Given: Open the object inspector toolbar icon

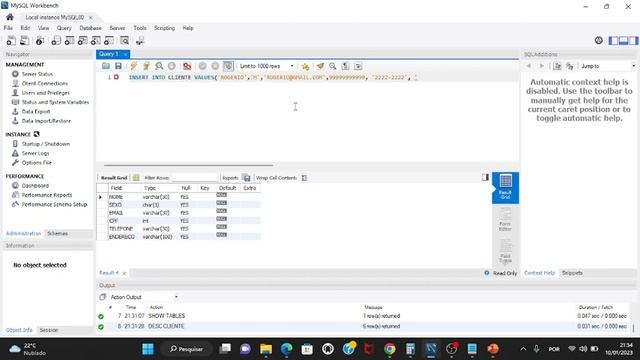Looking at the screenshot, I should (x=40, y=40).
